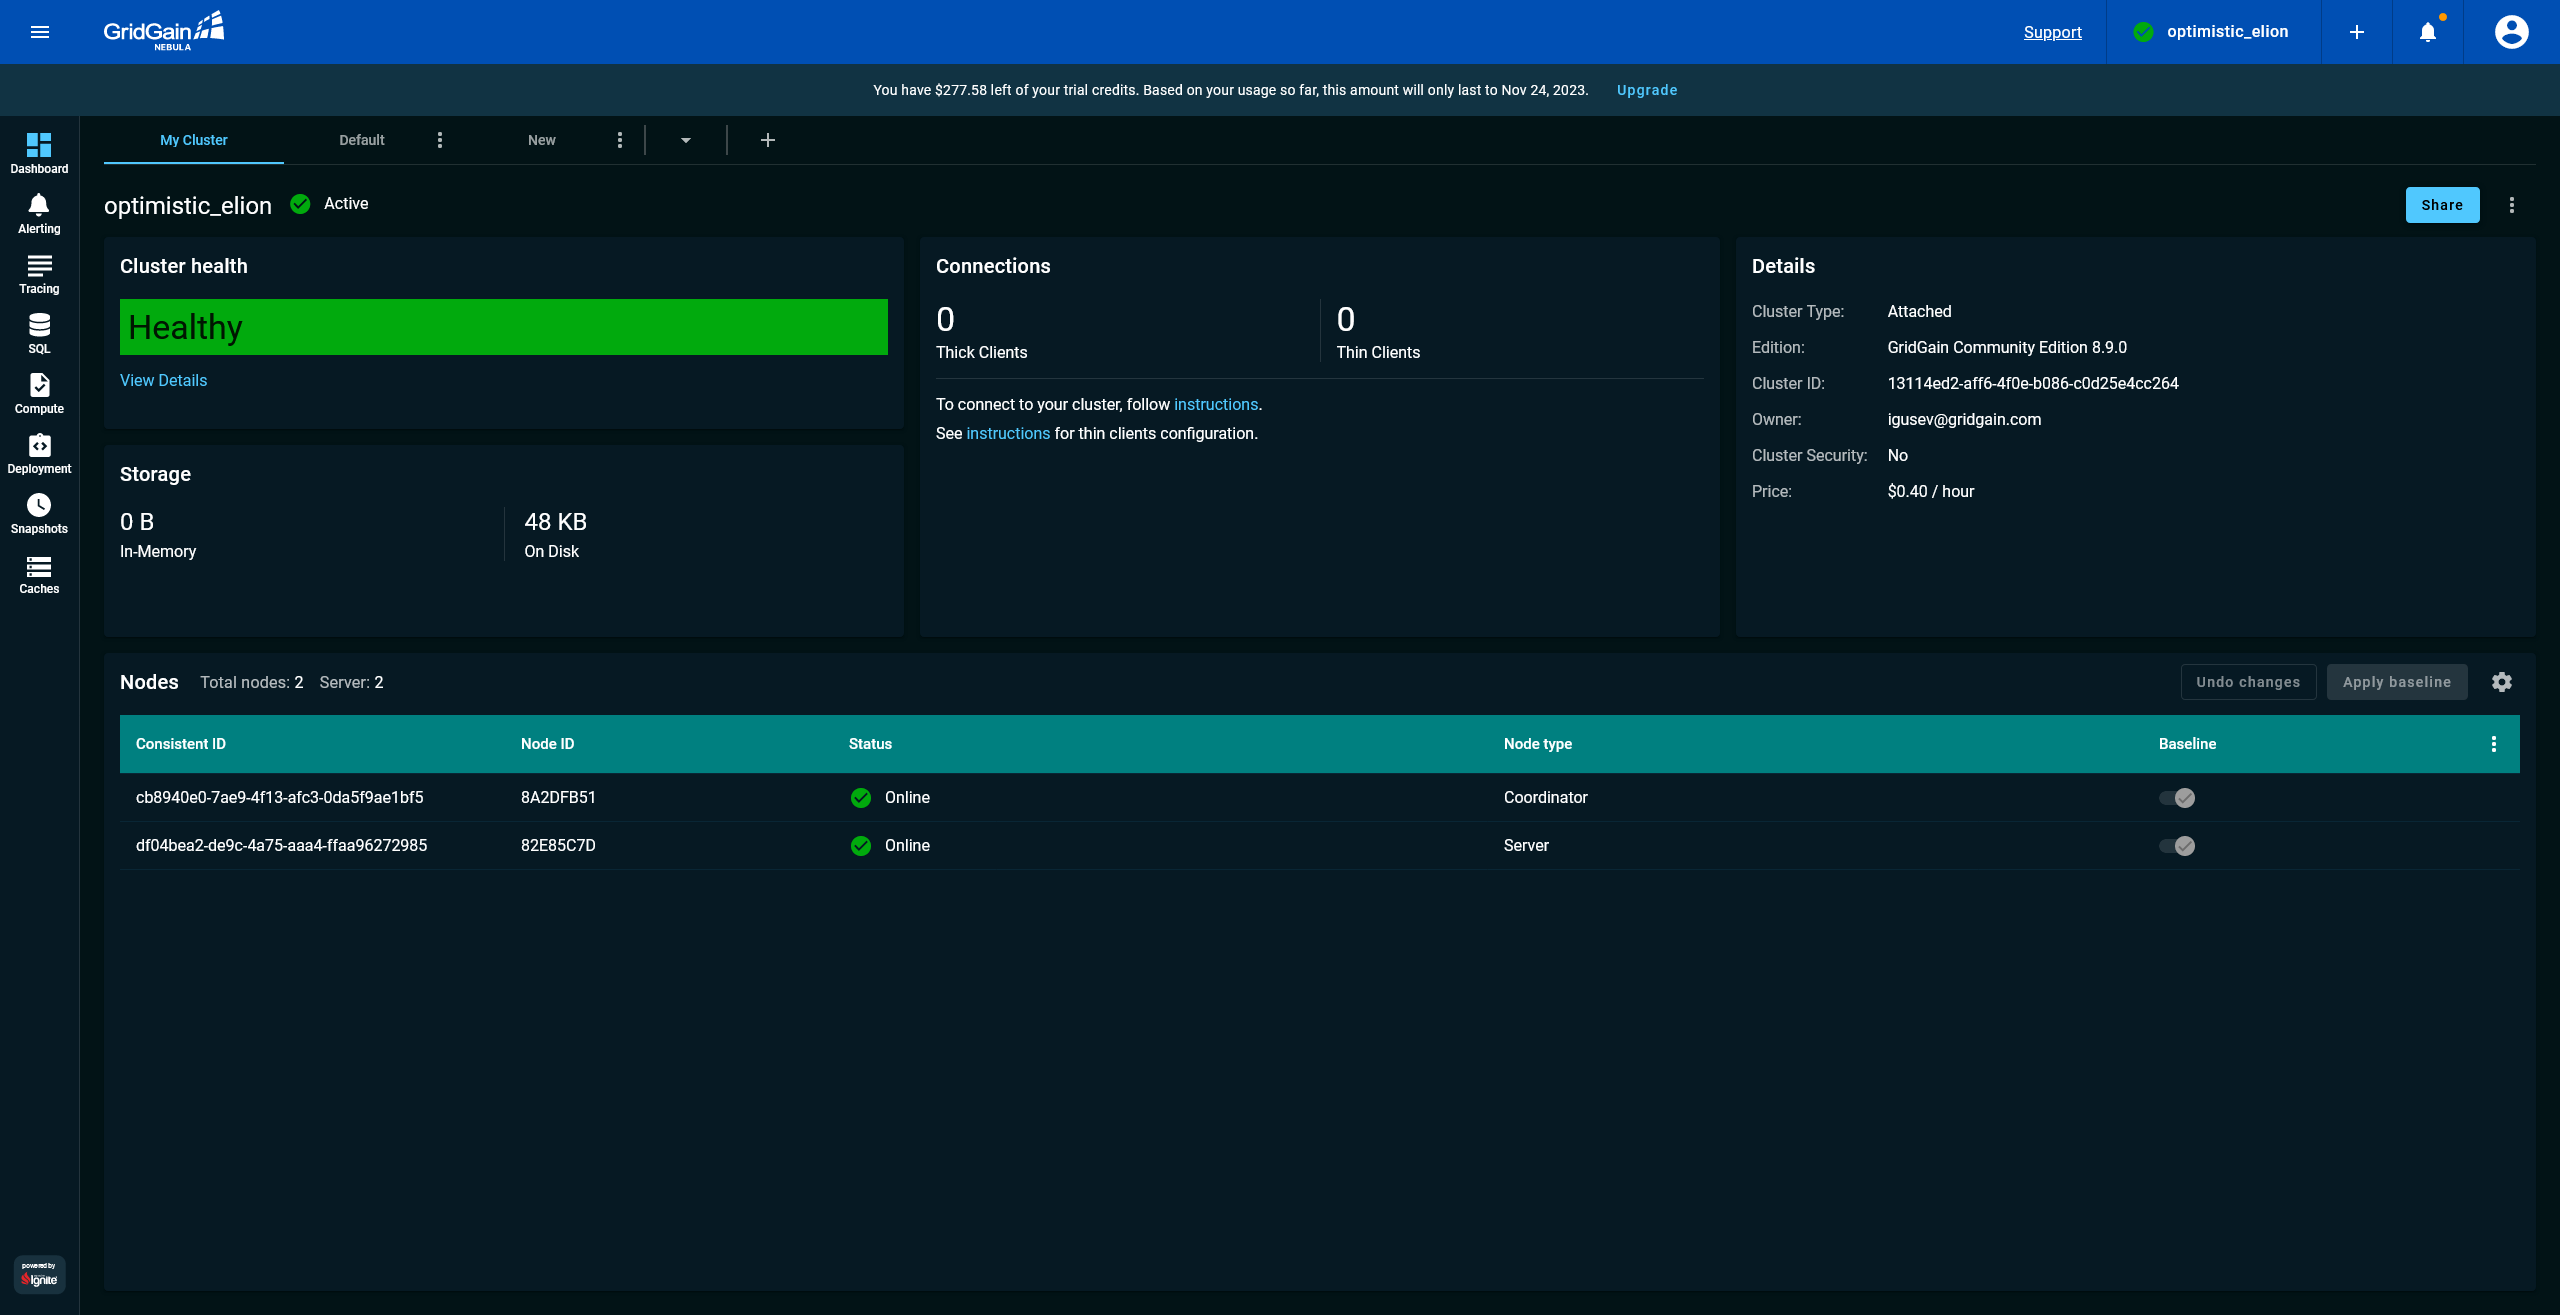2560x1315 pixels.
Task: Open the hamburger navigation menu
Action: pyautogui.click(x=40, y=32)
